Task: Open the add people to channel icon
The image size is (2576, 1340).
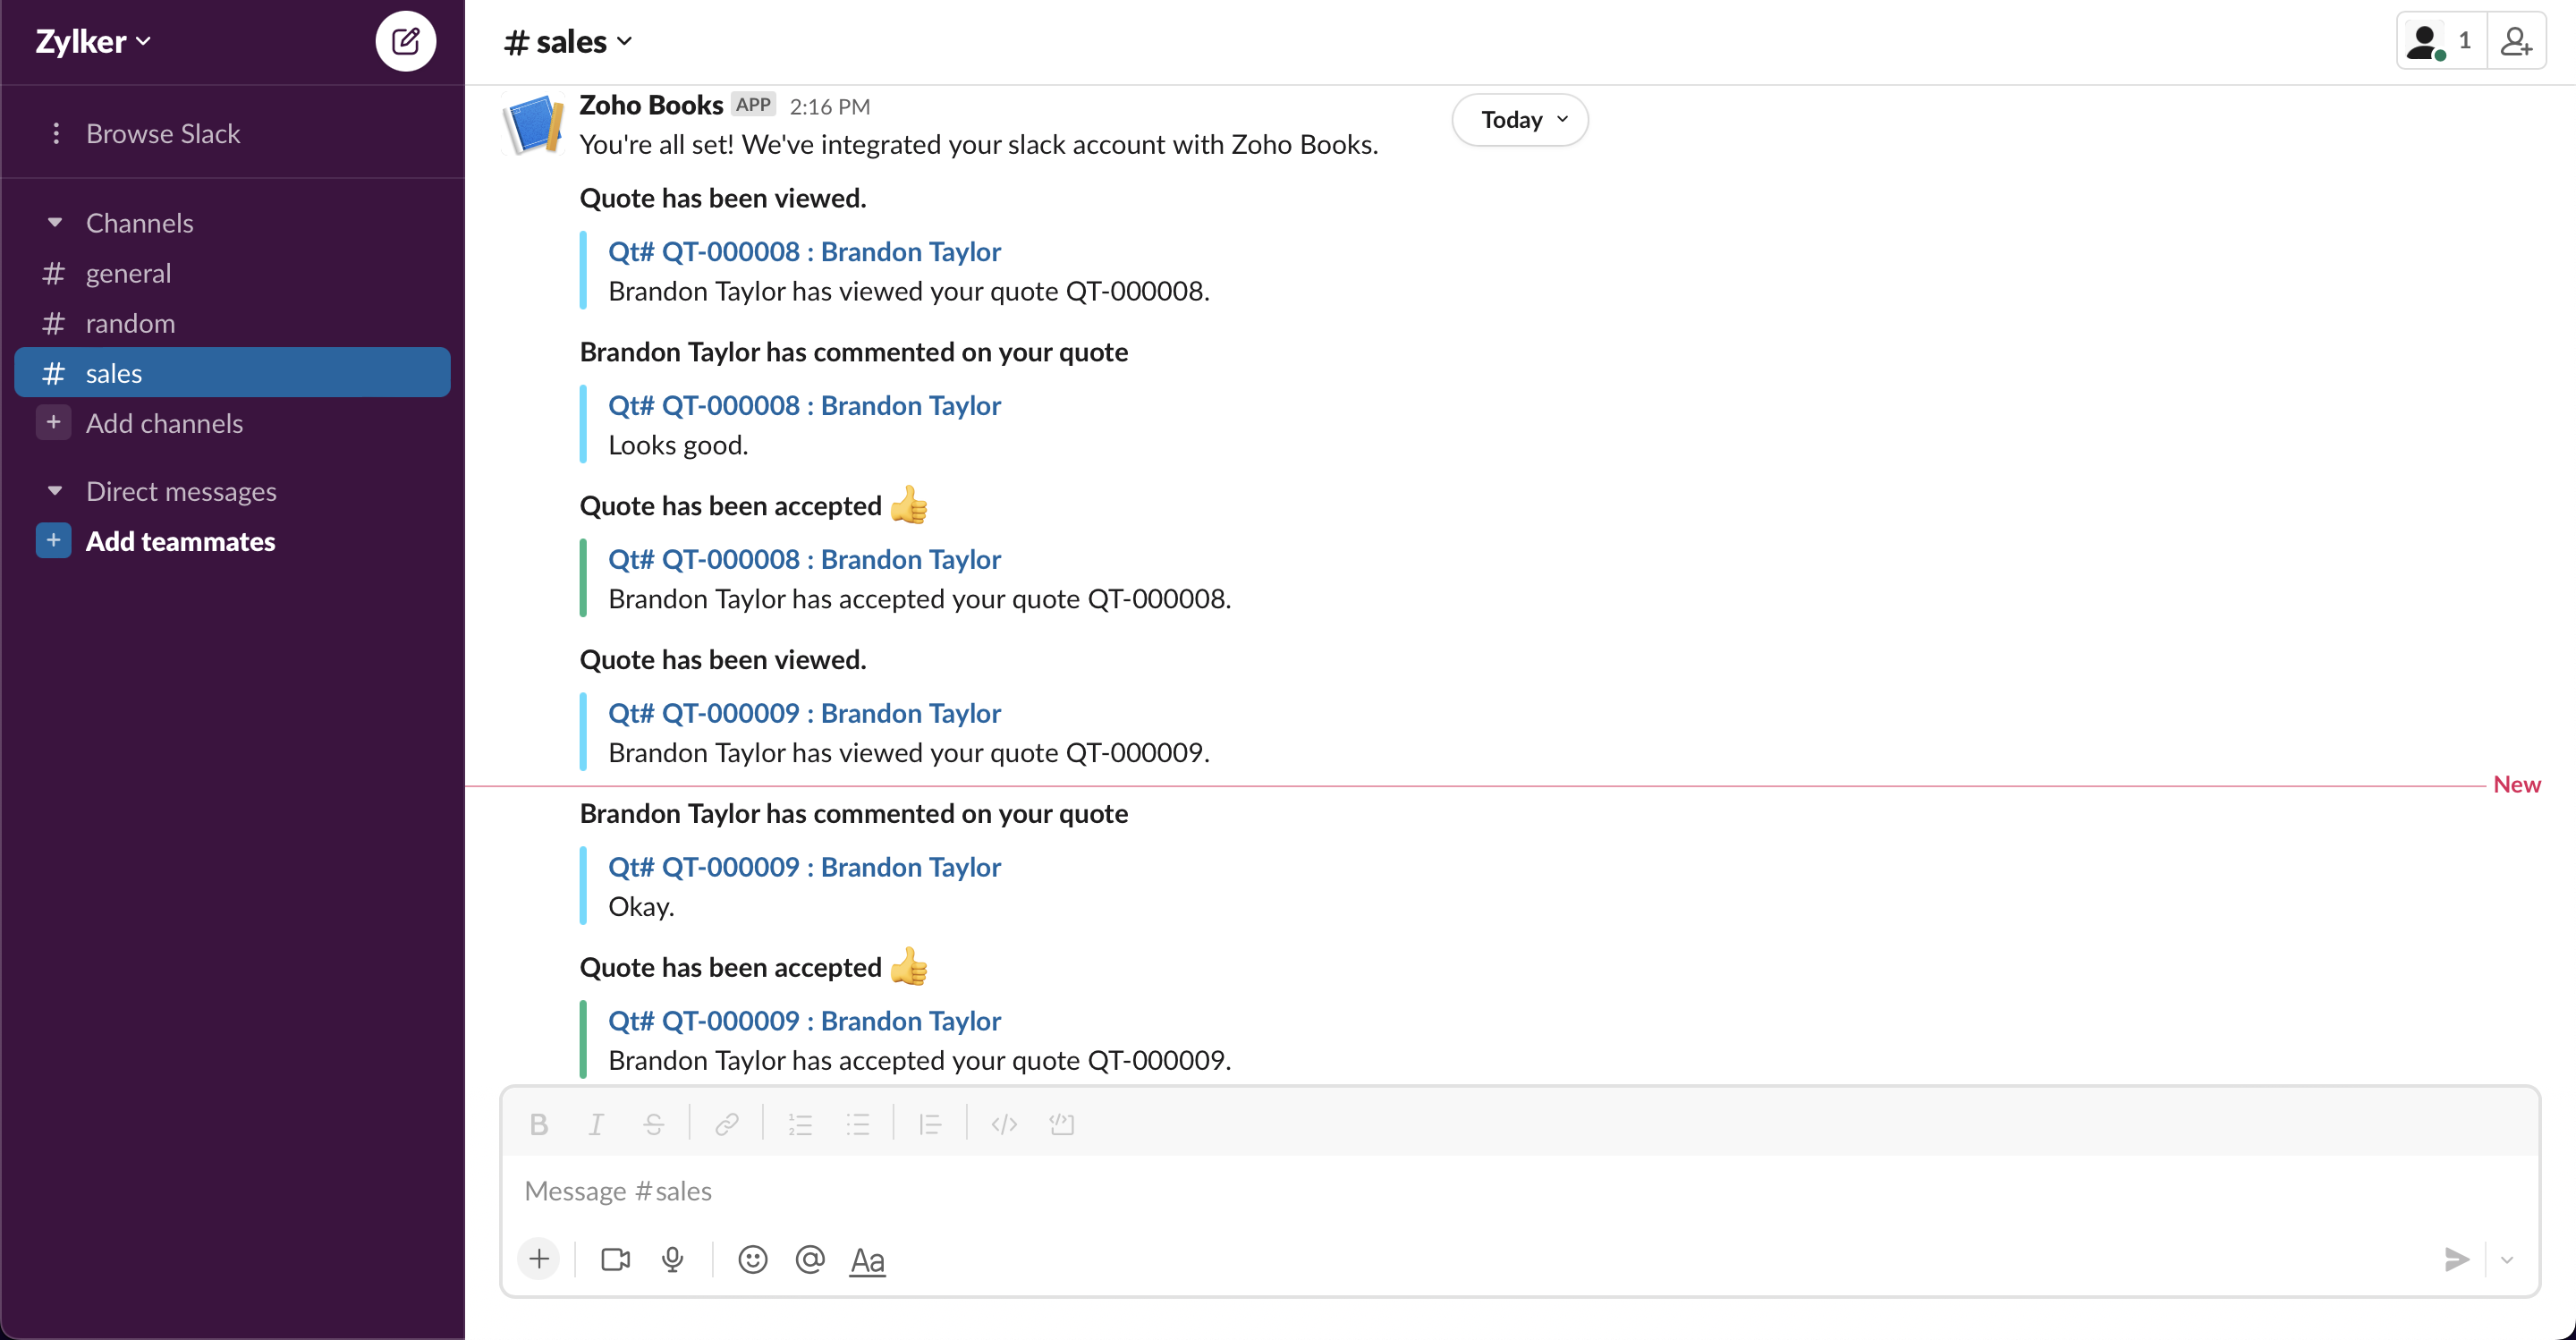Action: pos(2518,41)
